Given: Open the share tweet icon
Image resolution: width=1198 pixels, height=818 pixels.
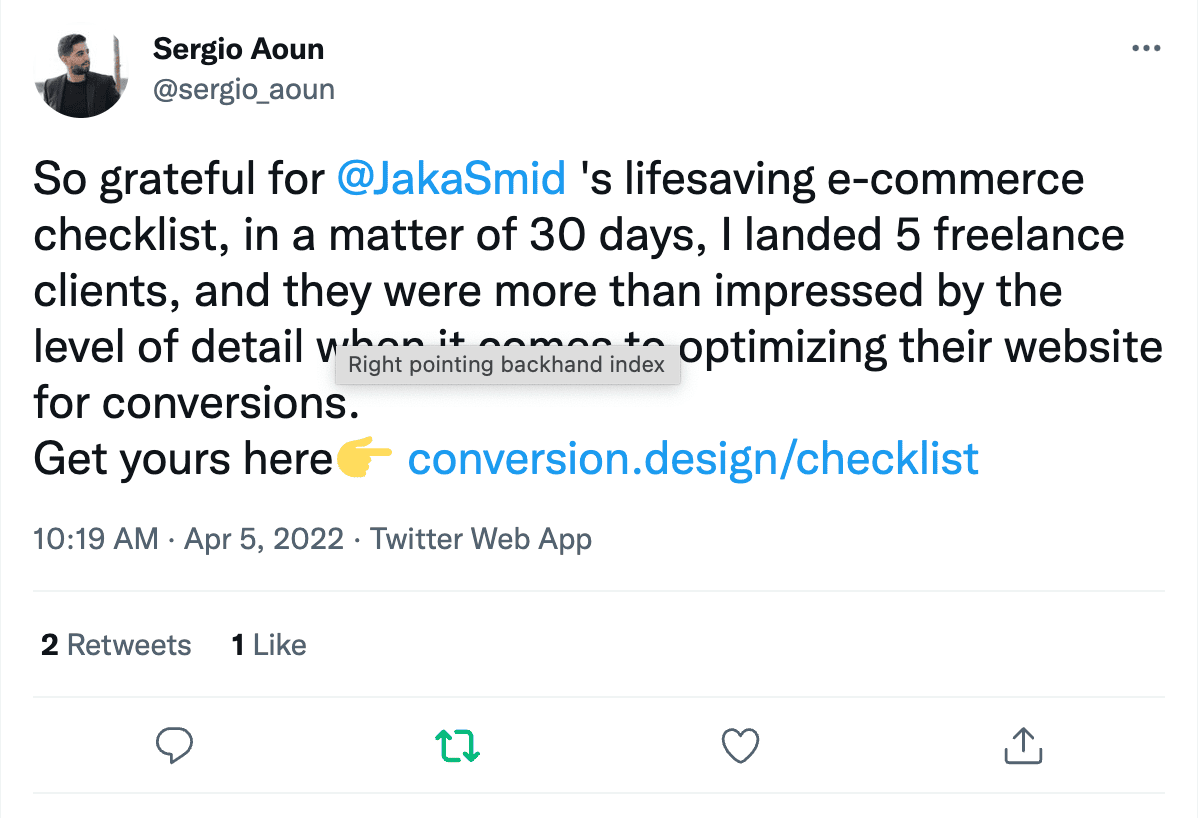Looking at the screenshot, I should coord(1022,745).
